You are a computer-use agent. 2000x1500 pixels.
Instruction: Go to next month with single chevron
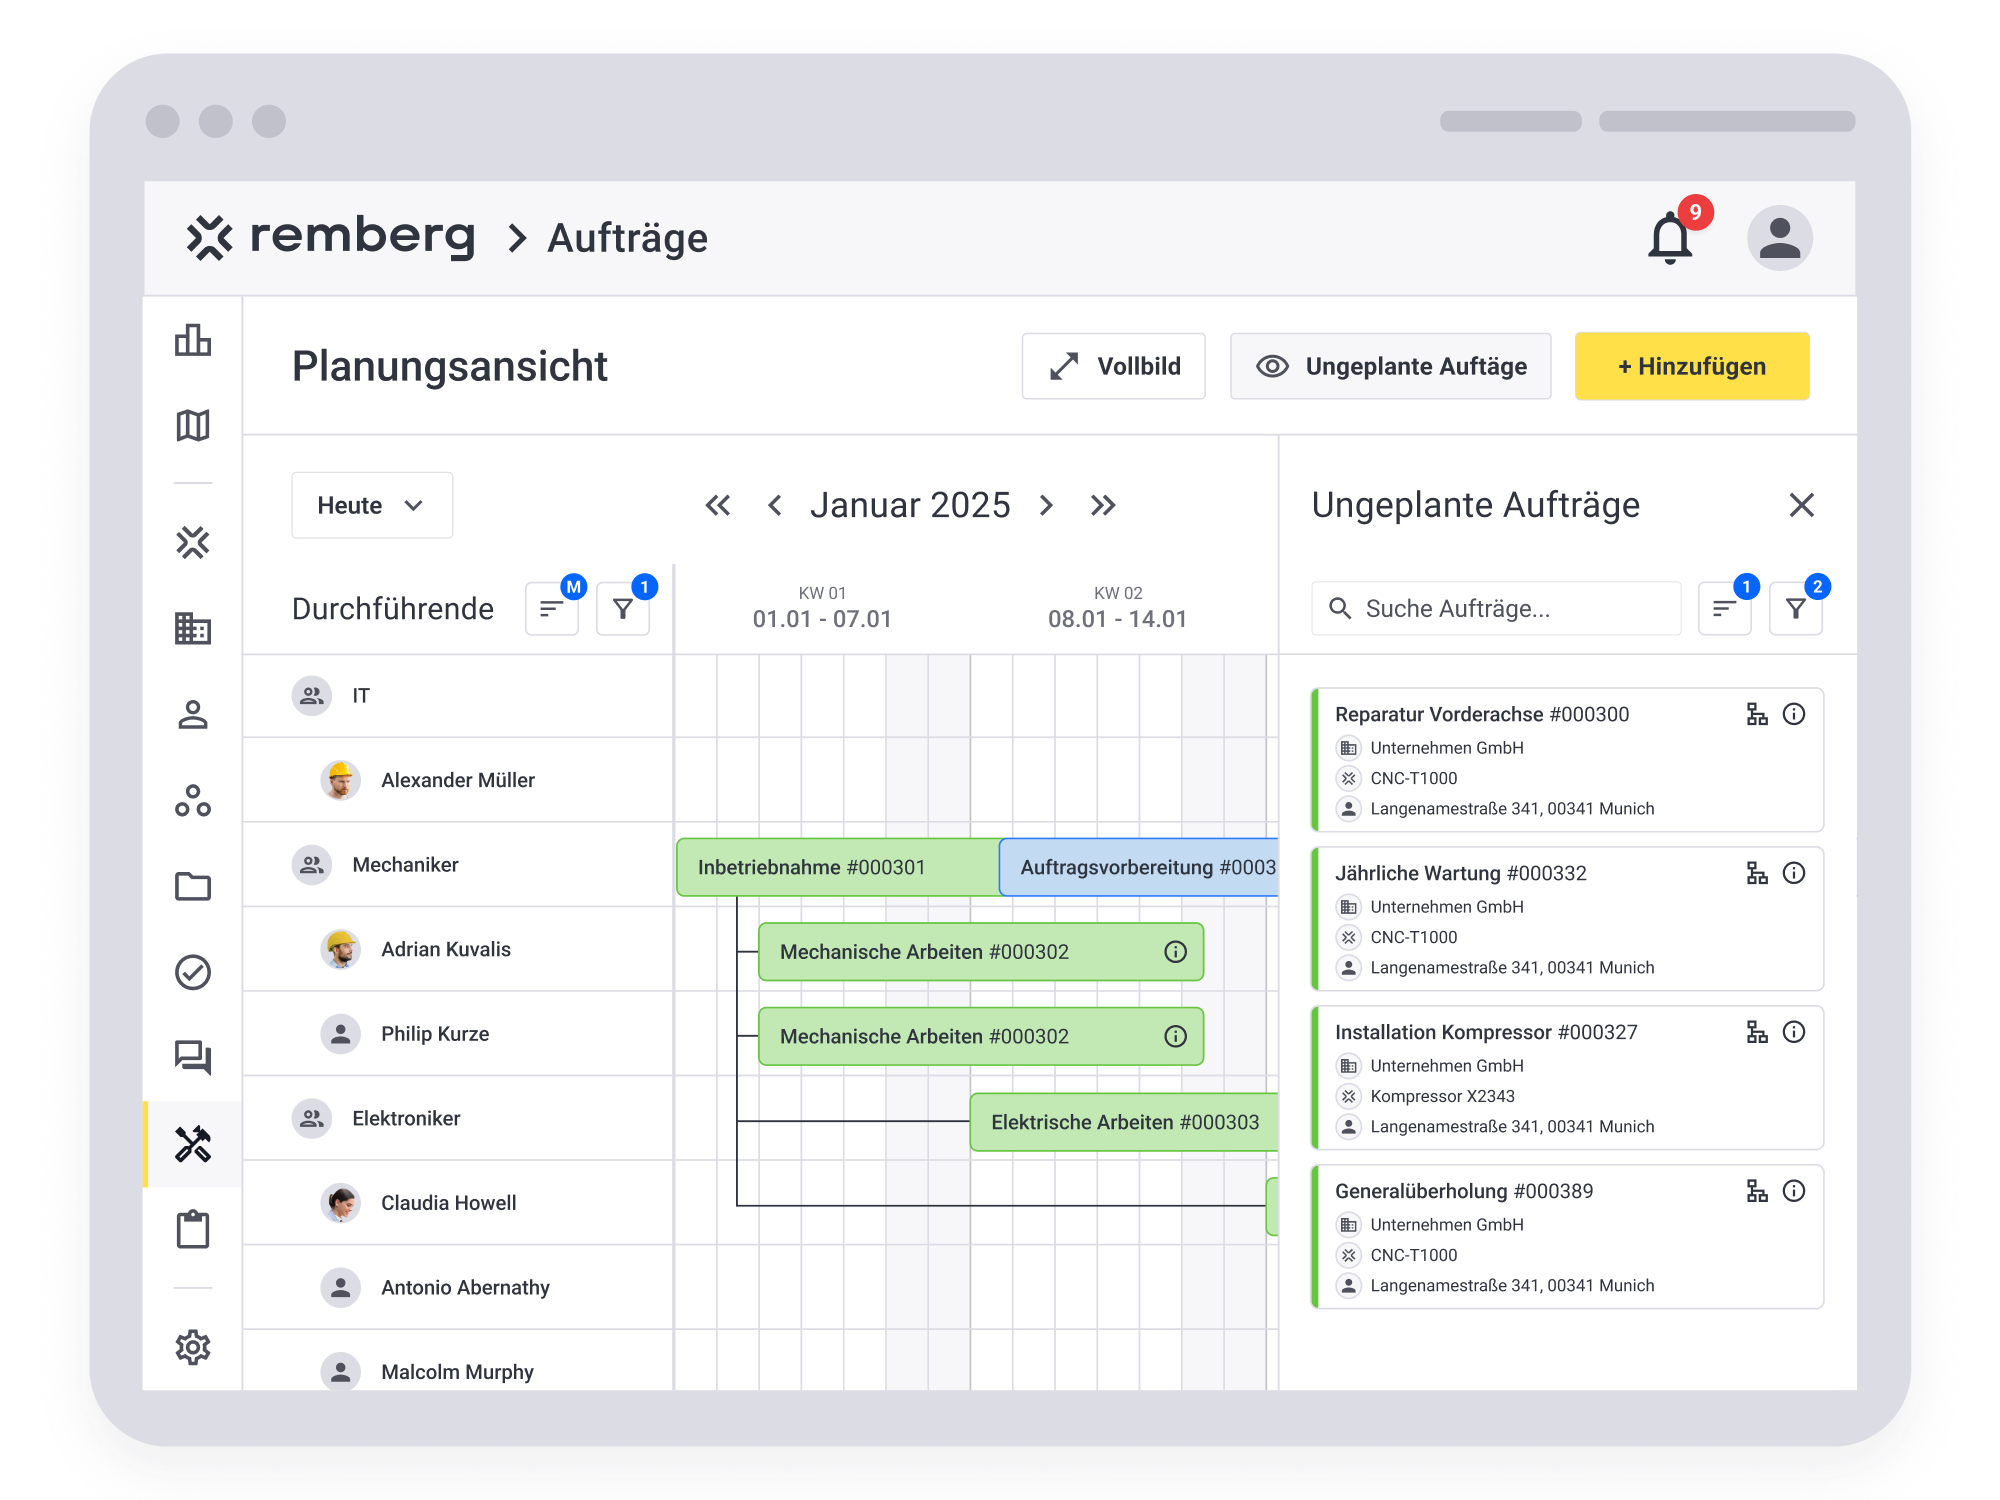tap(1046, 505)
